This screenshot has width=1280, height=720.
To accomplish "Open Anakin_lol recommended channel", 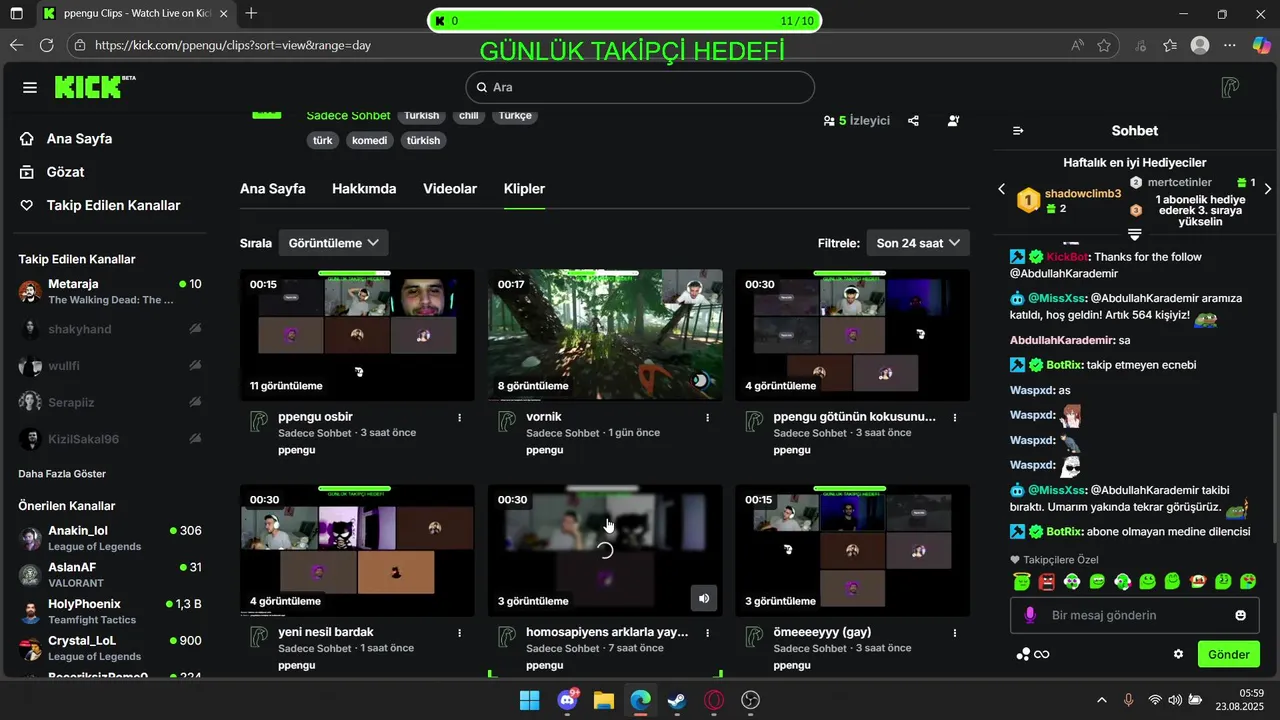I will (110, 538).
